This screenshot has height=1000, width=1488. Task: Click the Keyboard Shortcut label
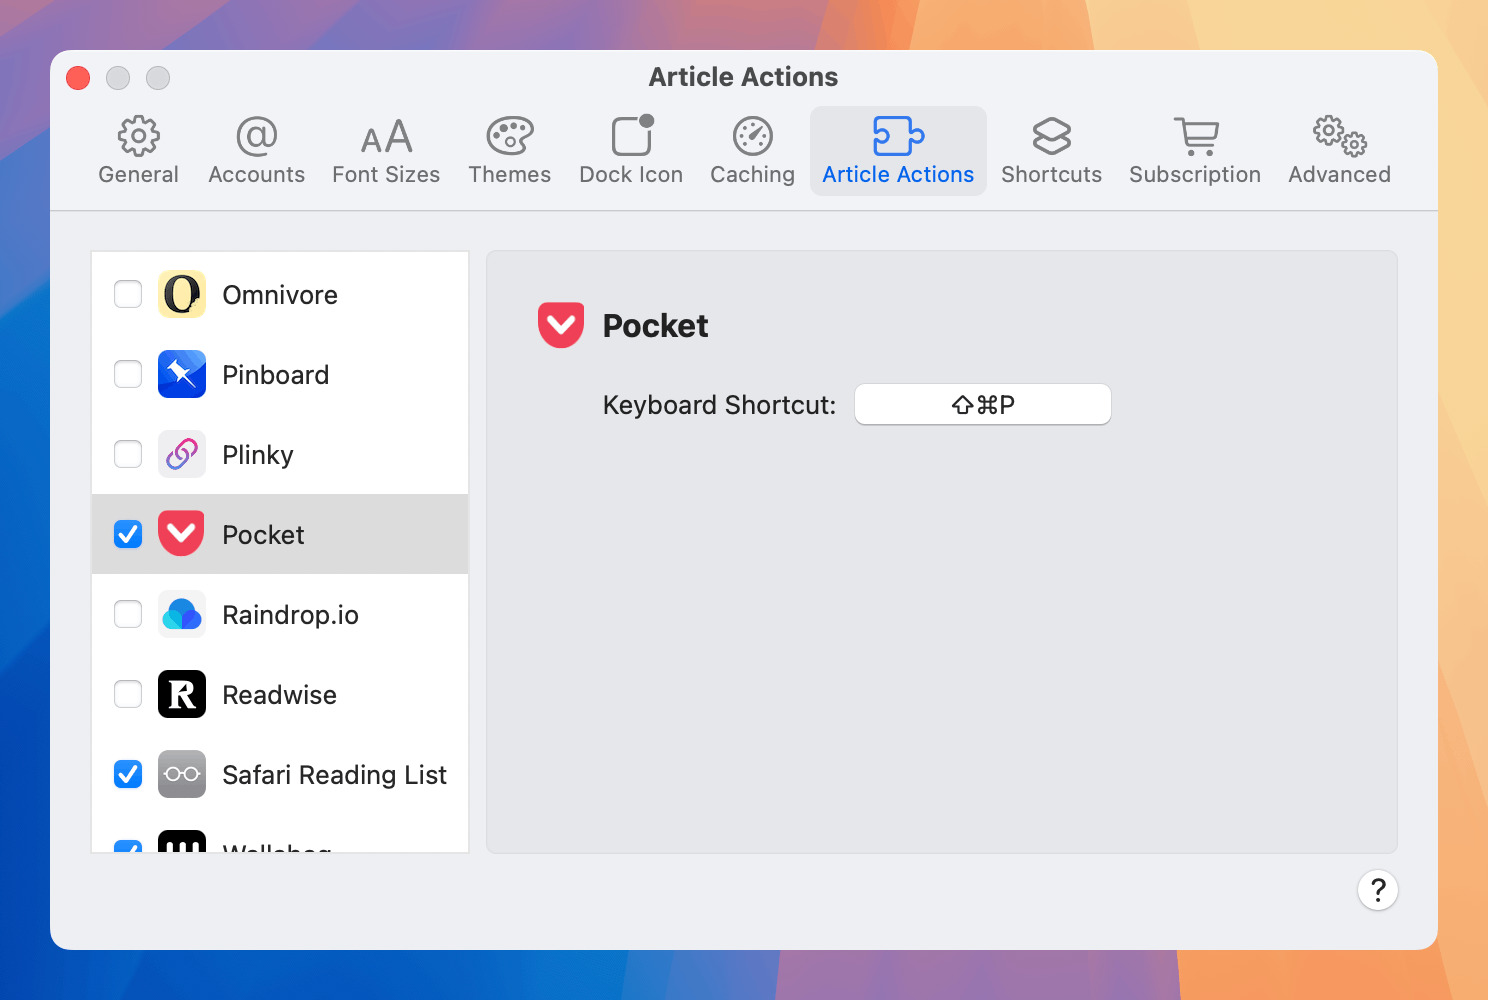click(x=719, y=405)
